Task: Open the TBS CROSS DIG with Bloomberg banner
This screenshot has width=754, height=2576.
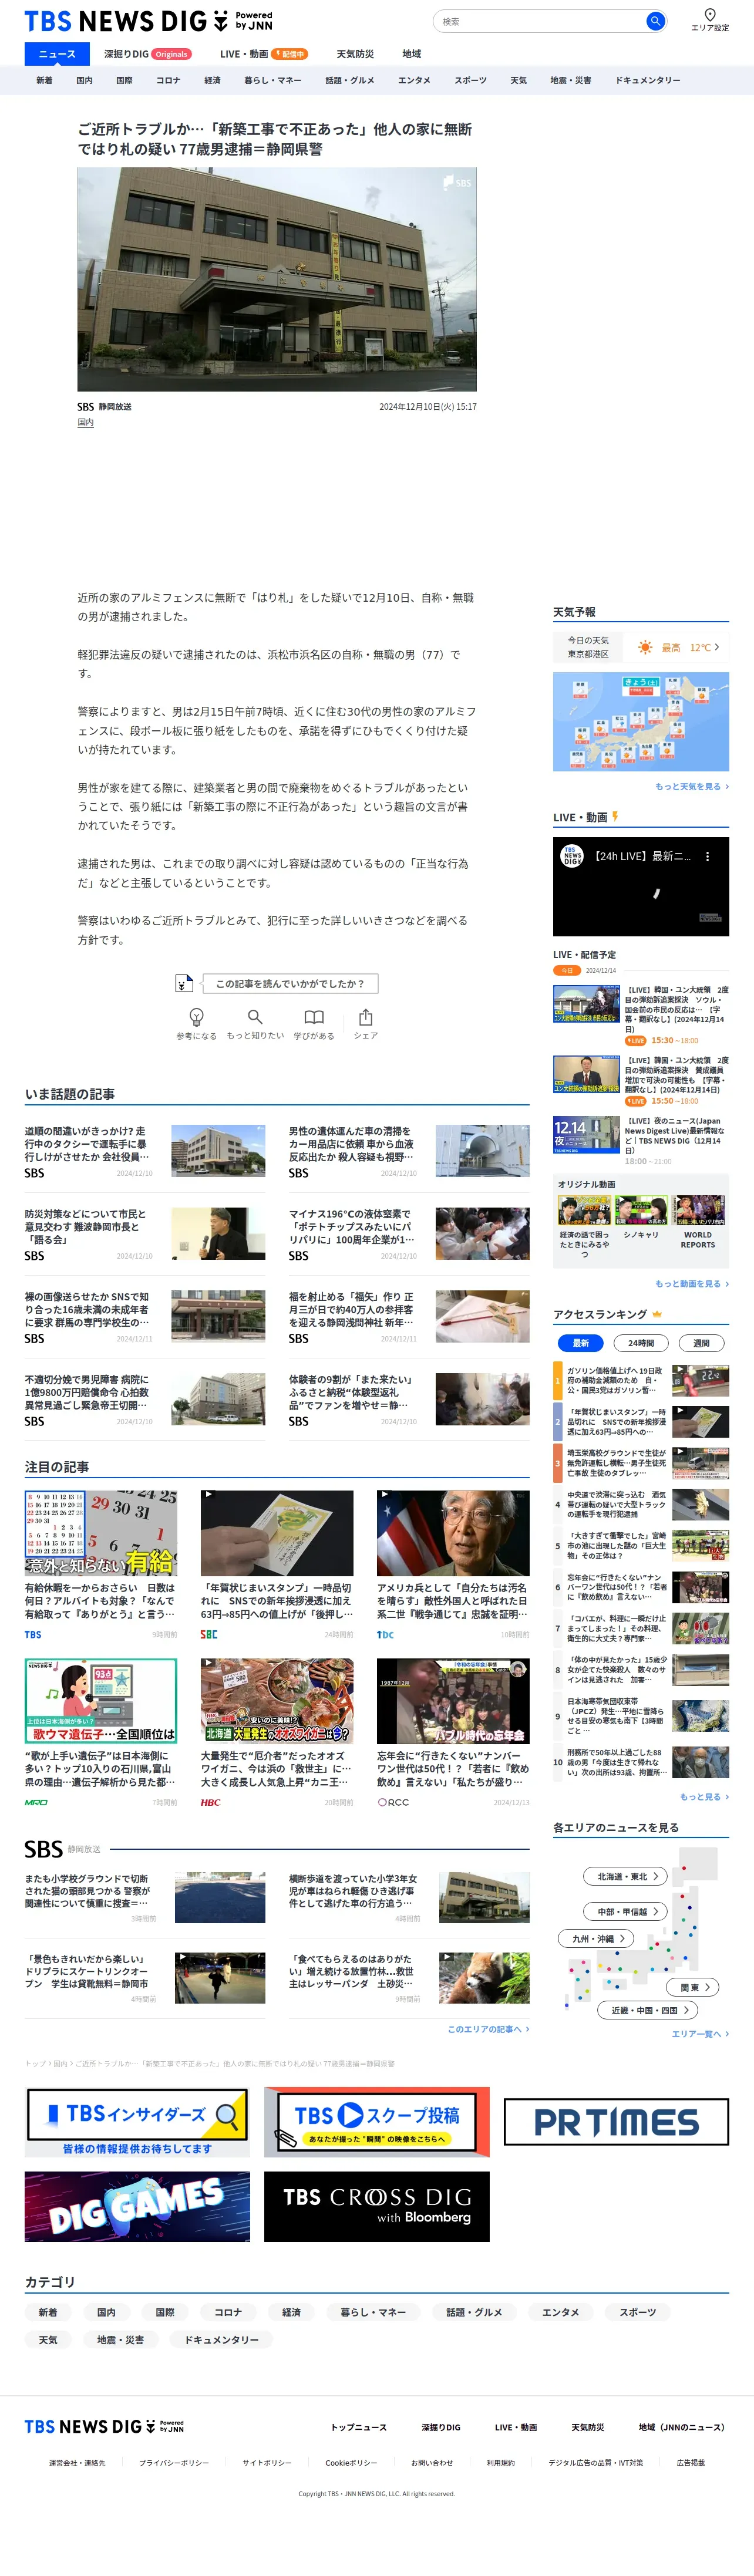Action: (377, 2206)
